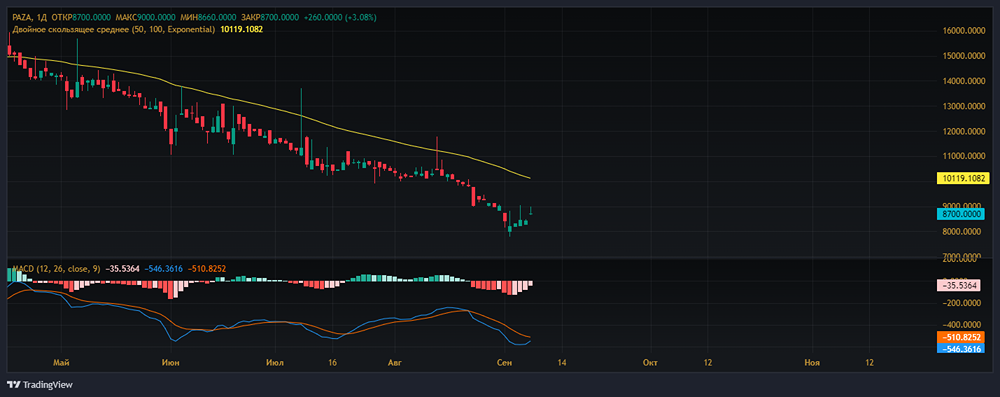Click the Май label on the time axis
This screenshot has width=1000, height=397.
click(x=62, y=363)
